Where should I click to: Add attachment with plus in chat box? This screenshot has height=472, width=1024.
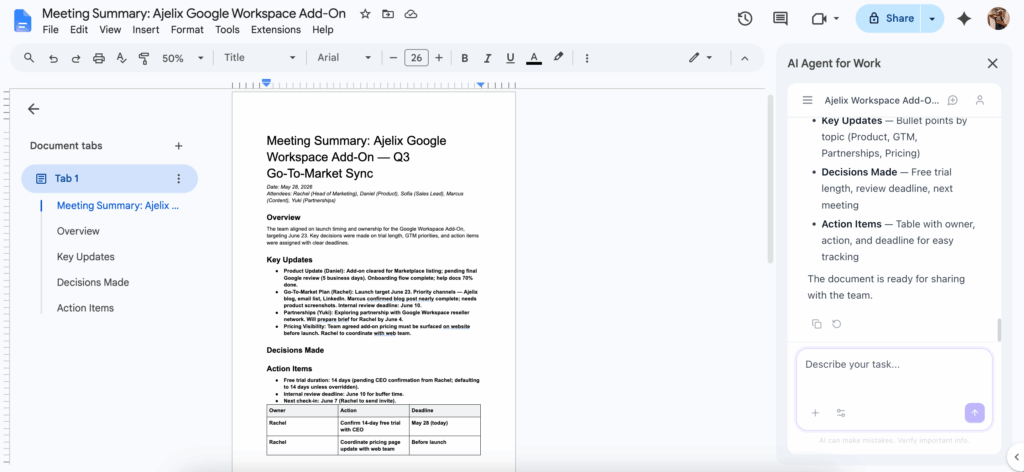click(815, 413)
